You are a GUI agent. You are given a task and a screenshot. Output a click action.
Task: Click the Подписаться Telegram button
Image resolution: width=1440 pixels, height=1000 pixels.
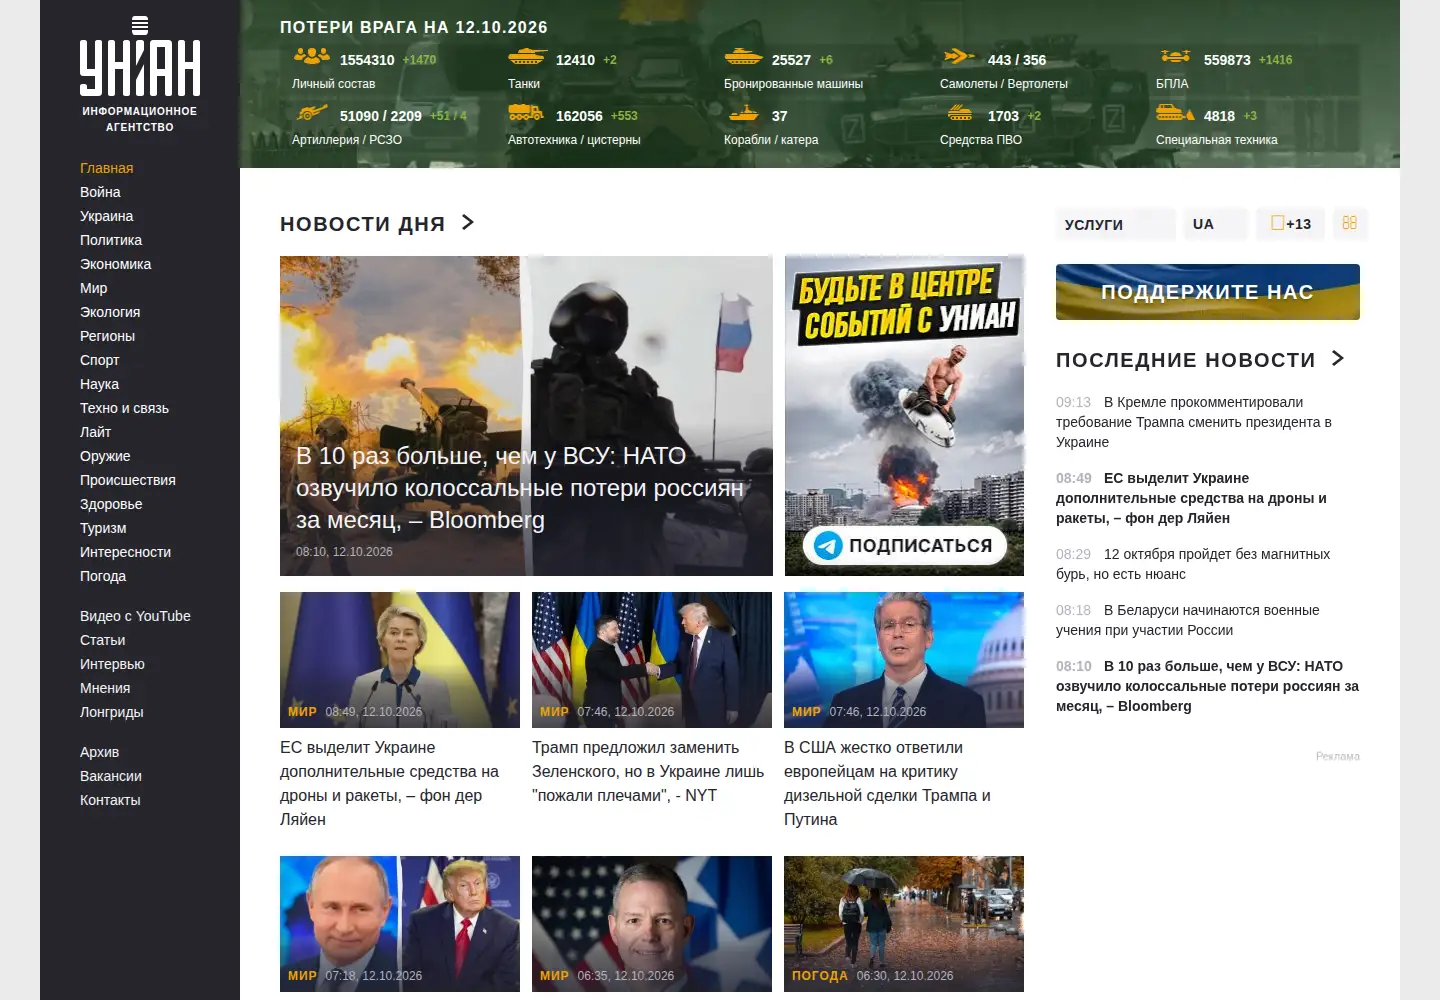tap(904, 545)
